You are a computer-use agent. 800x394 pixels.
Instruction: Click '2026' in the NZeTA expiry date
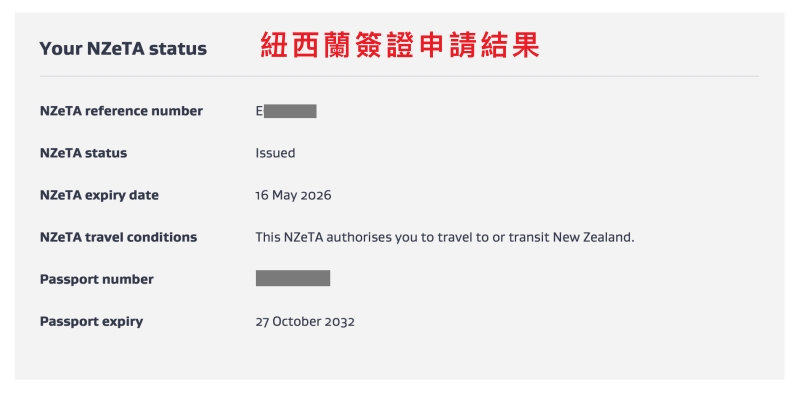click(x=315, y=195)
